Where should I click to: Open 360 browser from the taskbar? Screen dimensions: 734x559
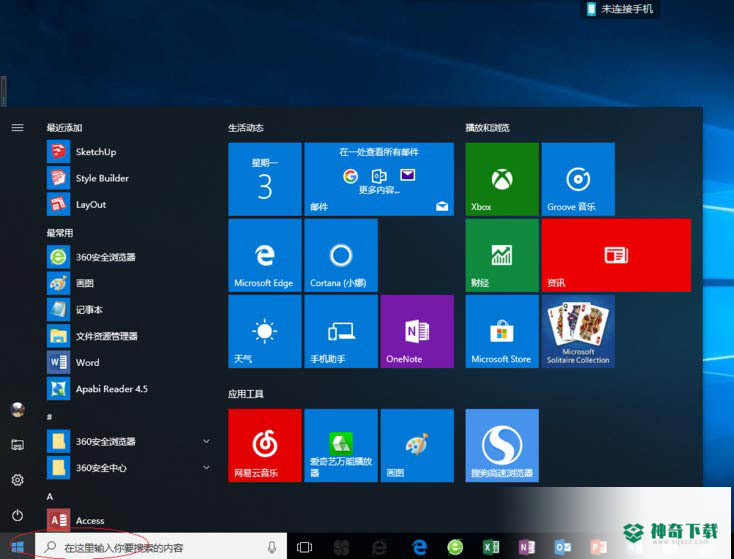pyautogui.click(x=455, y=547)
